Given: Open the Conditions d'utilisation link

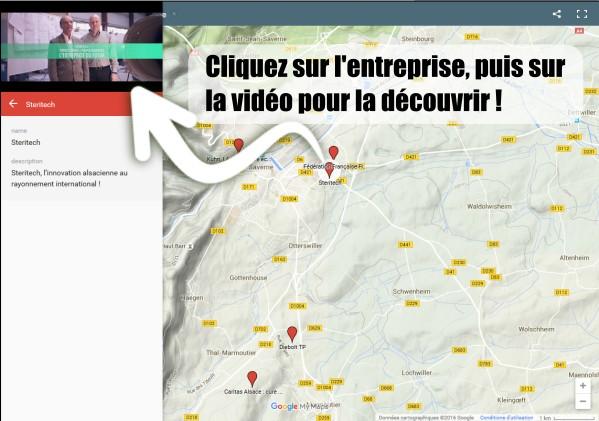Looking at the screenshot, I should pos(506,418).
